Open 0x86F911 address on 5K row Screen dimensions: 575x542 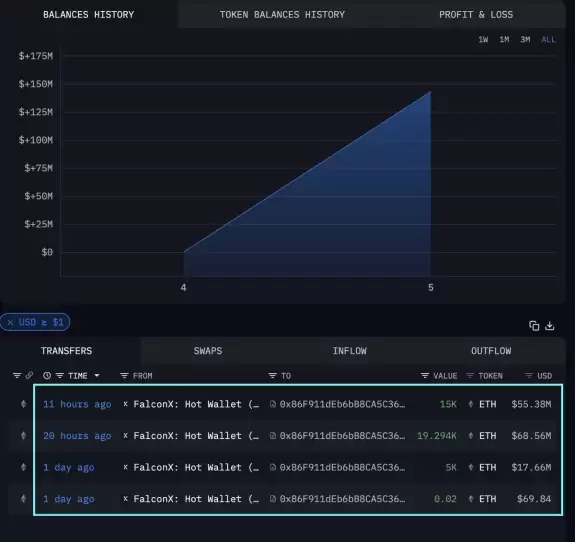[342, 467]
